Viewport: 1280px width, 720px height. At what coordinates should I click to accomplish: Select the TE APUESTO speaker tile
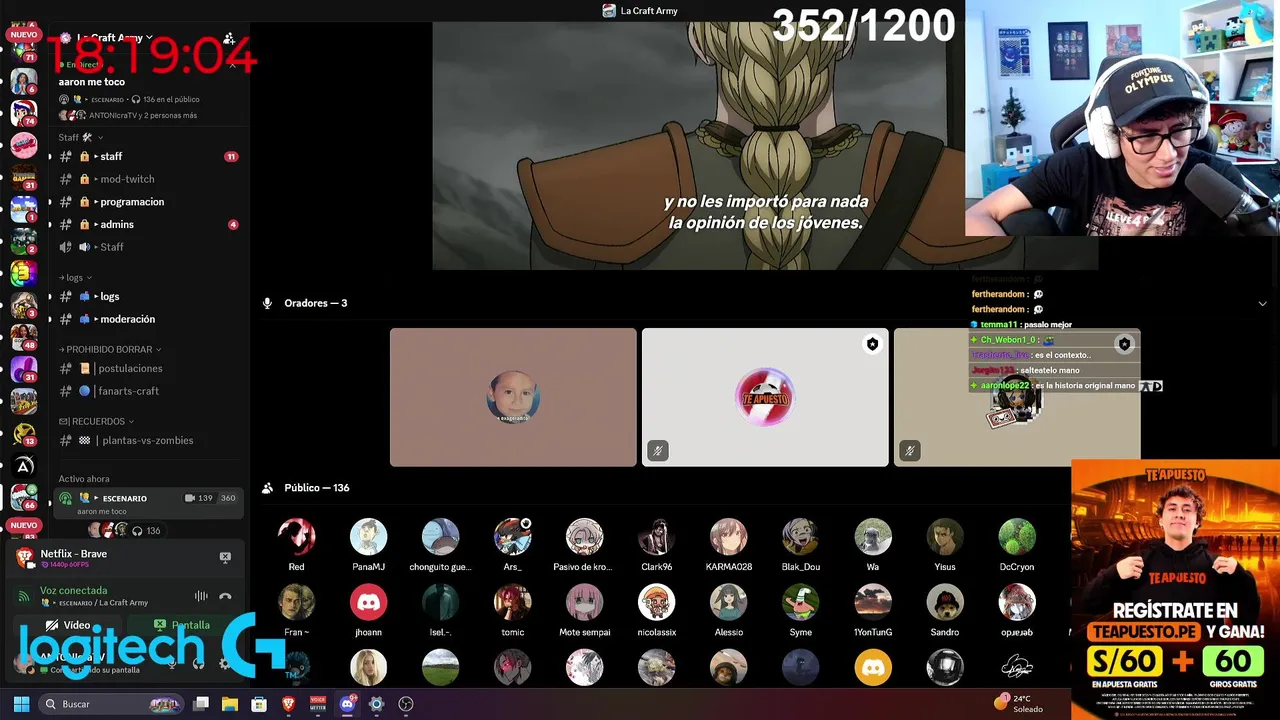pos(765,397)
